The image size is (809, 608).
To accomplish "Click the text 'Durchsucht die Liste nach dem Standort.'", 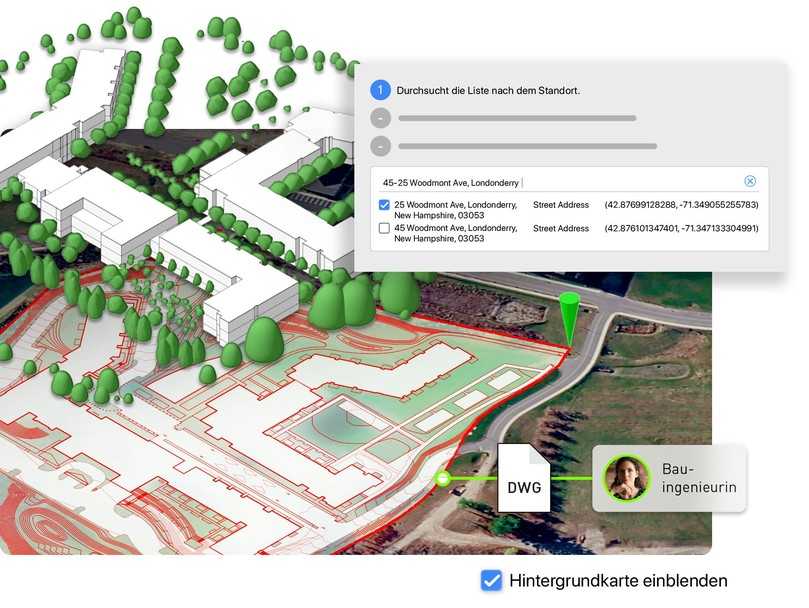I will pos(488,90).
